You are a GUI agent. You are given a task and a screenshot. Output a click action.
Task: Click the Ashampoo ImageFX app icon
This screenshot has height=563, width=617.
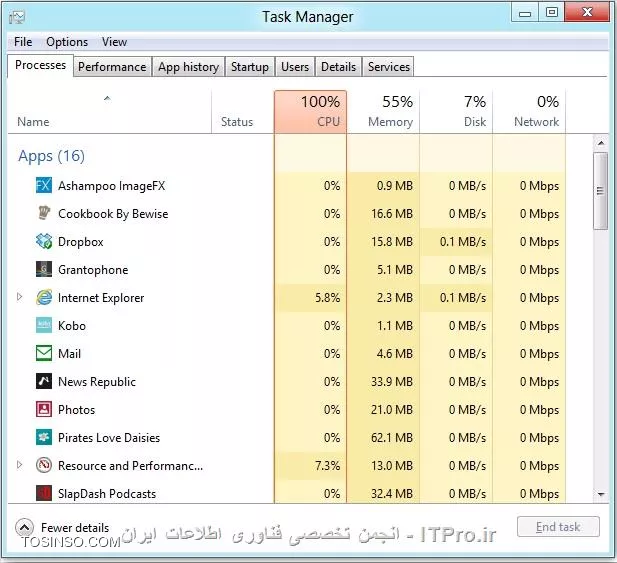click(44, 185)
